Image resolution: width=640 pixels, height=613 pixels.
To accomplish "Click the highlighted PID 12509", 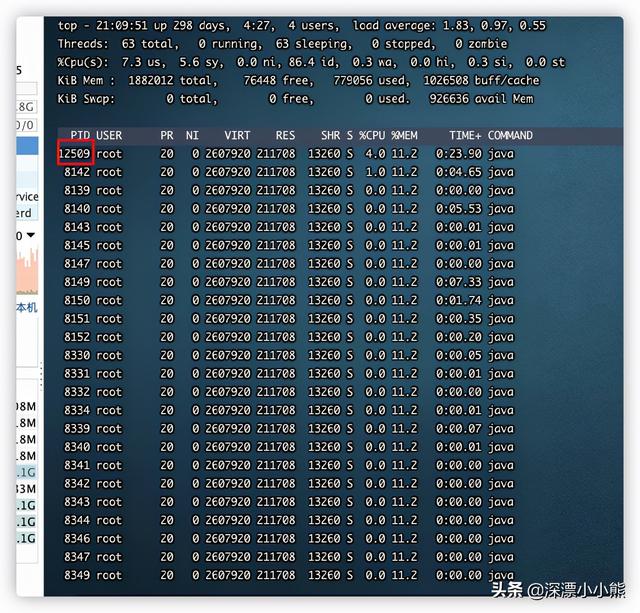I will 76,153.
